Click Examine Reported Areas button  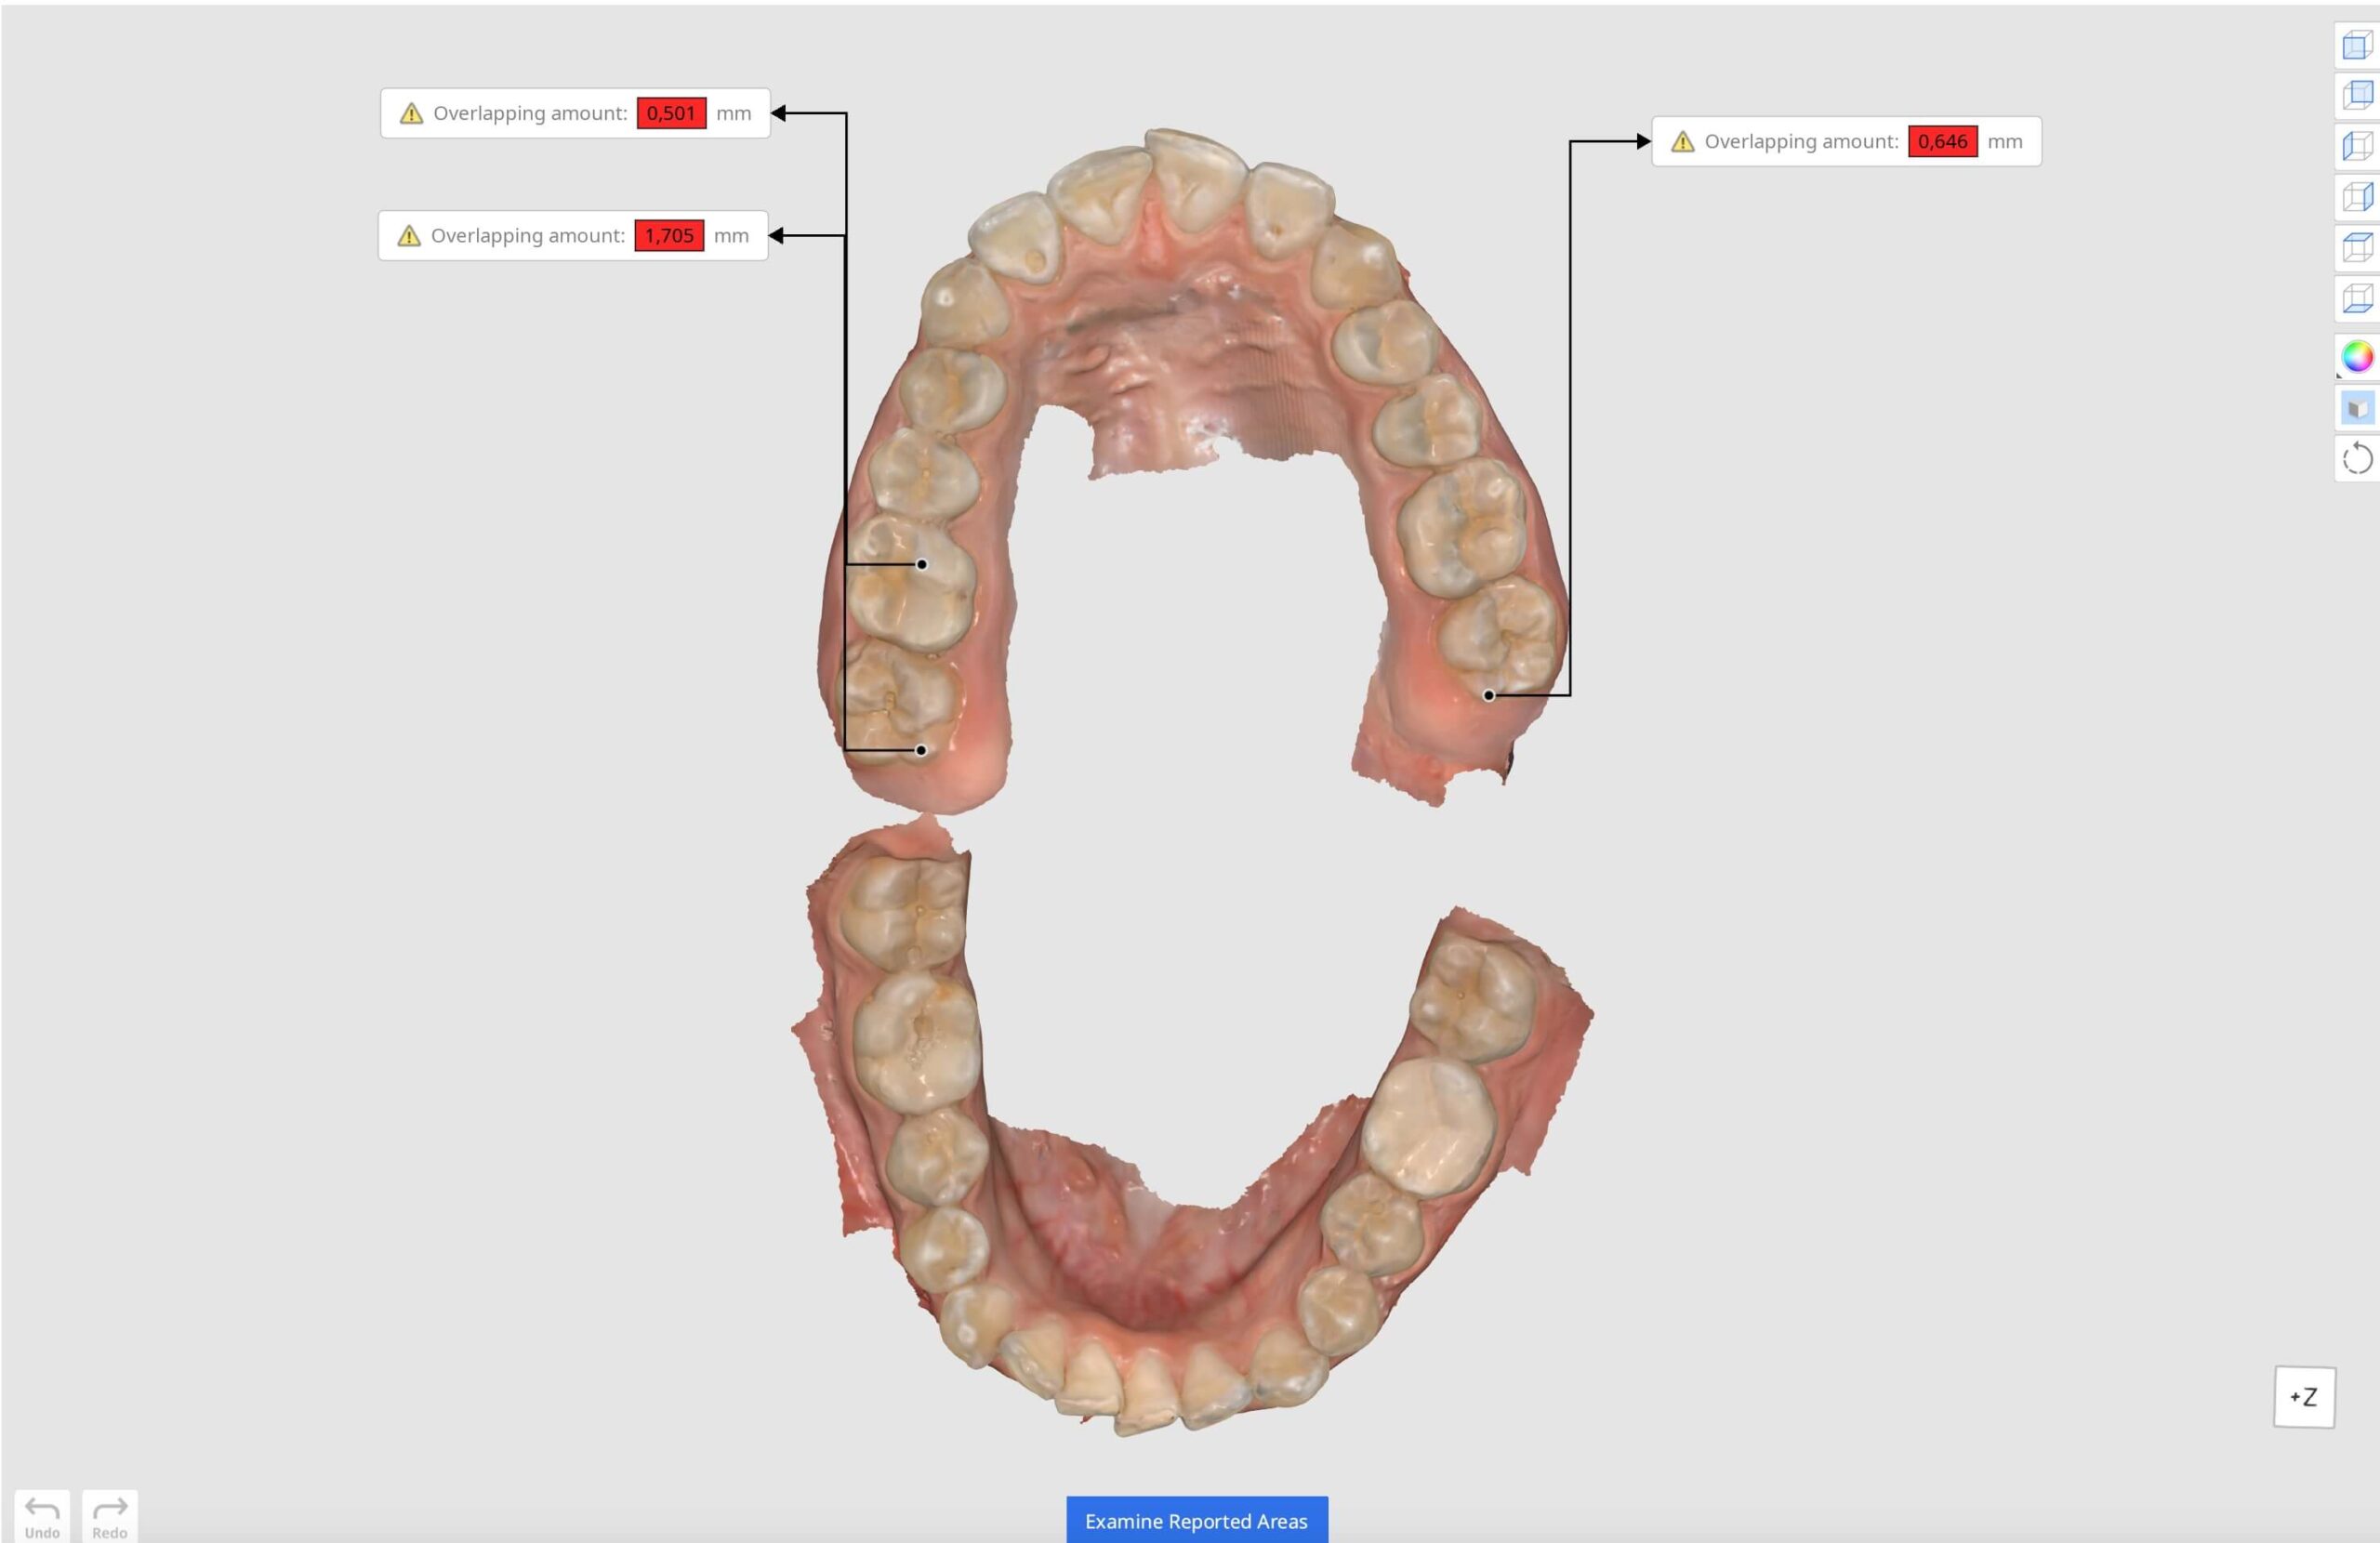pos(1196,1521)
